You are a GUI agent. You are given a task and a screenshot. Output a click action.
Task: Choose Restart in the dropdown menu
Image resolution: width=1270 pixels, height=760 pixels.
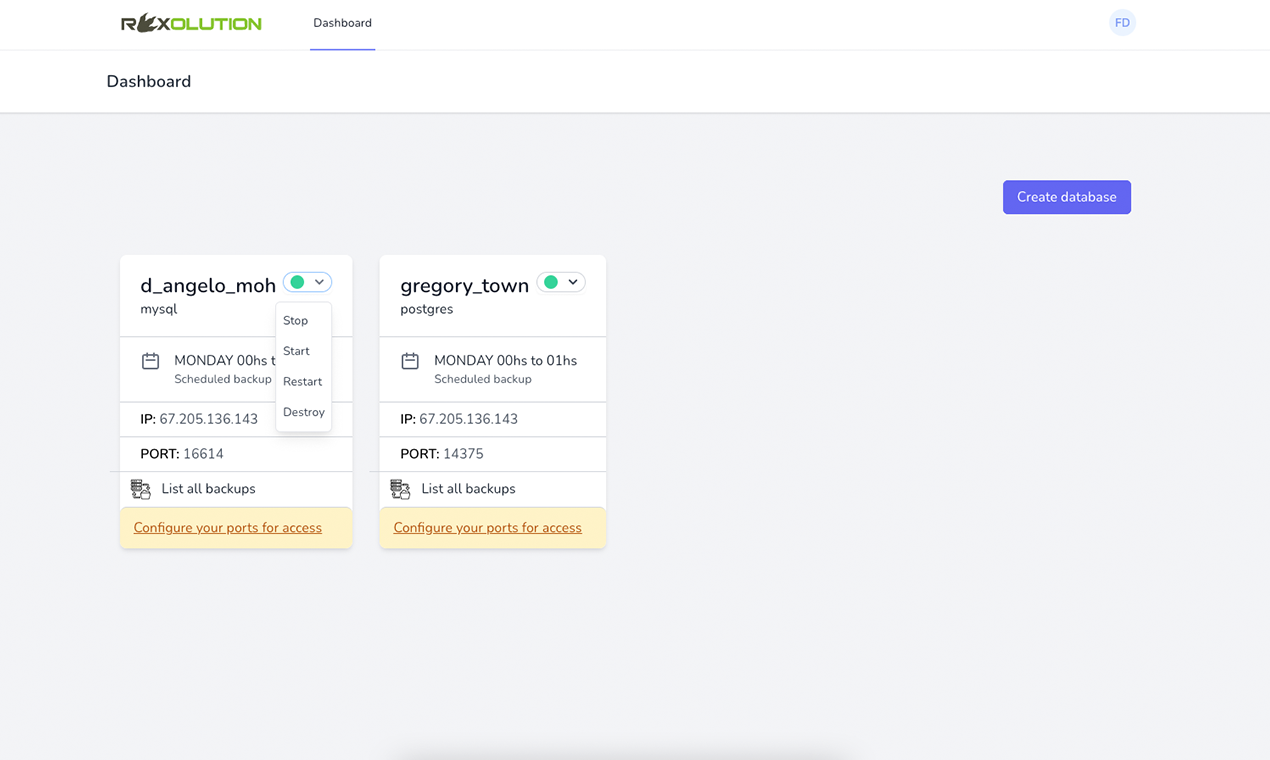point(303,382)
